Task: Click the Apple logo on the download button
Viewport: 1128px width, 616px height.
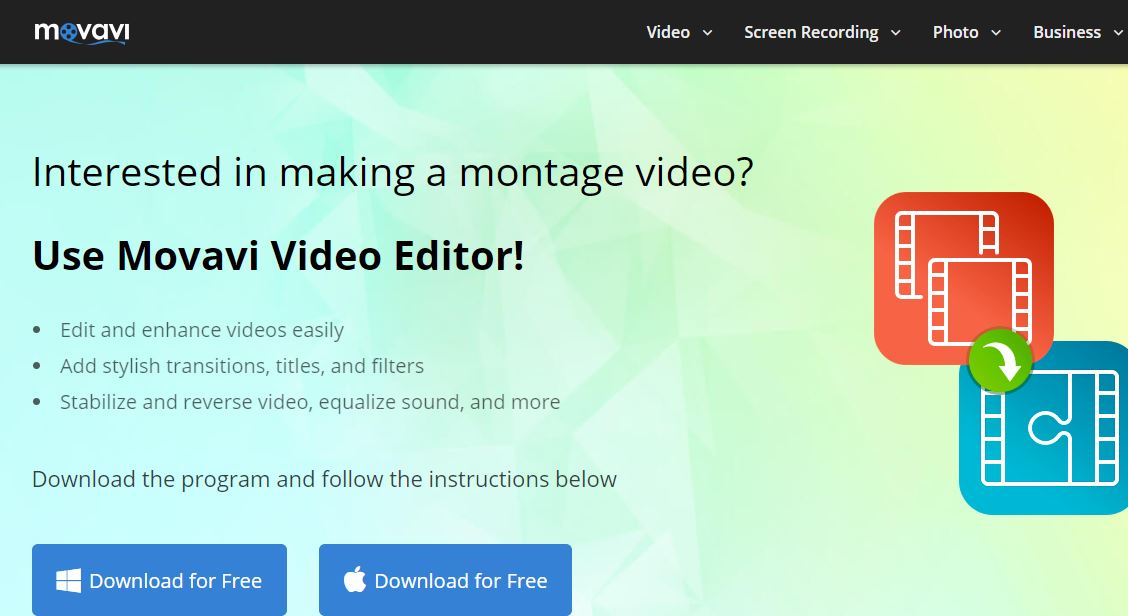Action: click(x=355, y=580)
